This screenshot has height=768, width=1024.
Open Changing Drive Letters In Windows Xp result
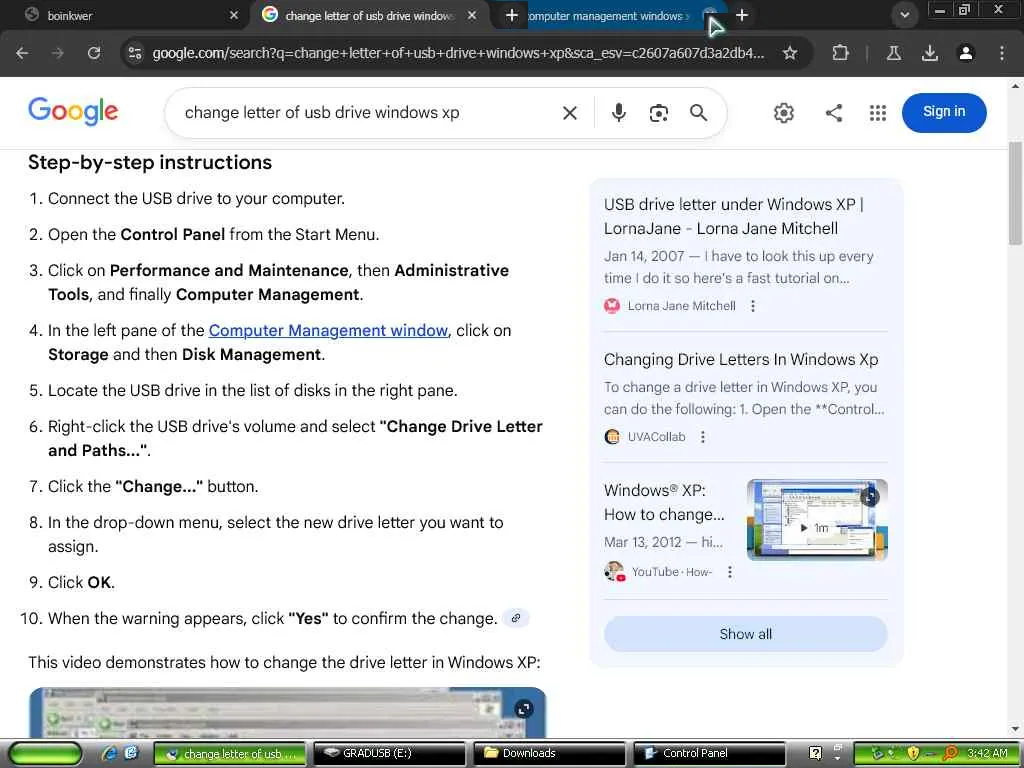(741, 360)
